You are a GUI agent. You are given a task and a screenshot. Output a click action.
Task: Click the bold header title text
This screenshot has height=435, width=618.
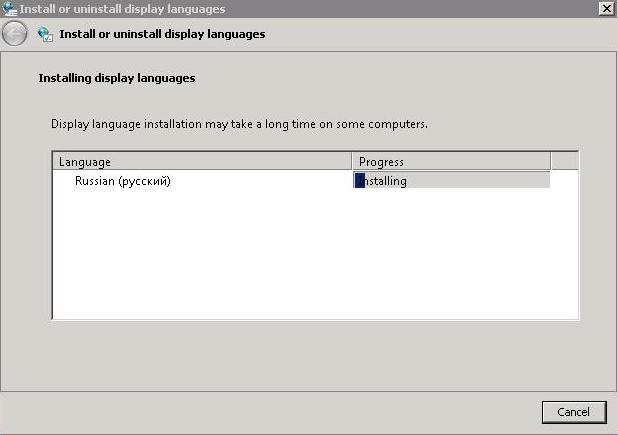[x=162, y=34]
